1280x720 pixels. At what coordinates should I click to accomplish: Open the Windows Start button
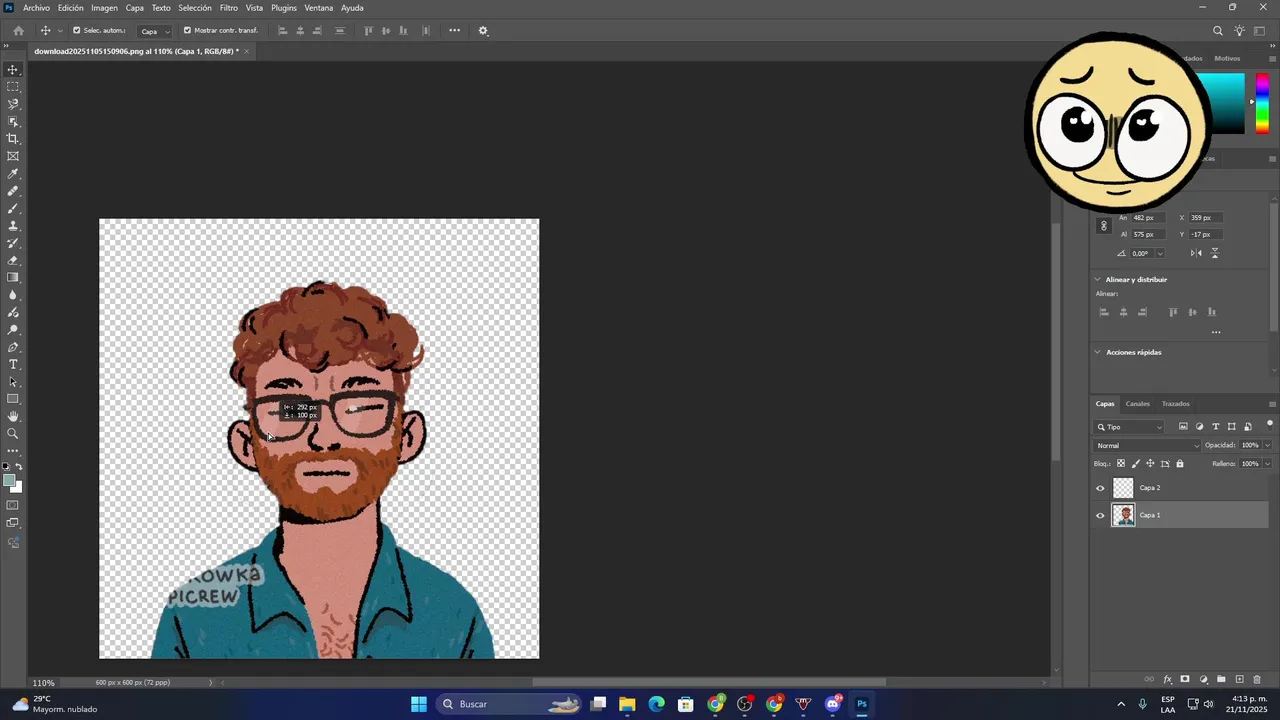click(x=419, y=704)
